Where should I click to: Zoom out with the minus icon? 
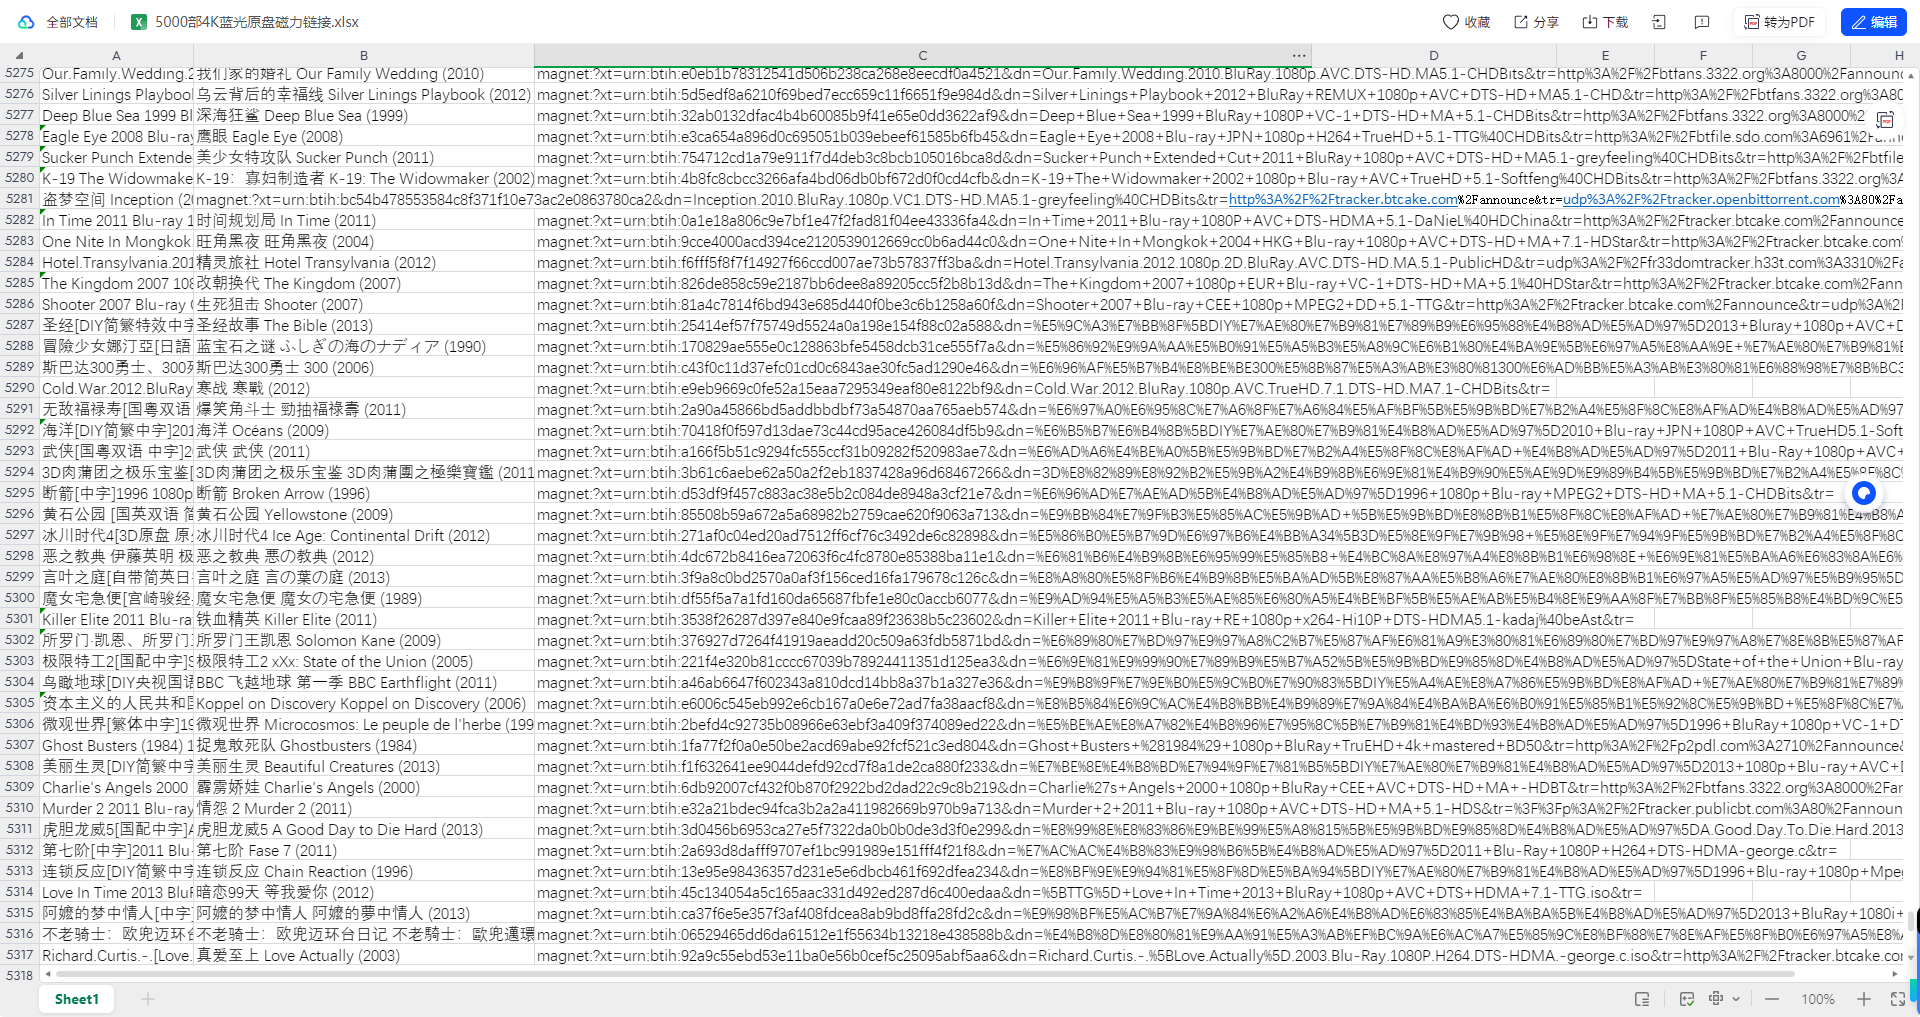click(x=1772, y=999)
